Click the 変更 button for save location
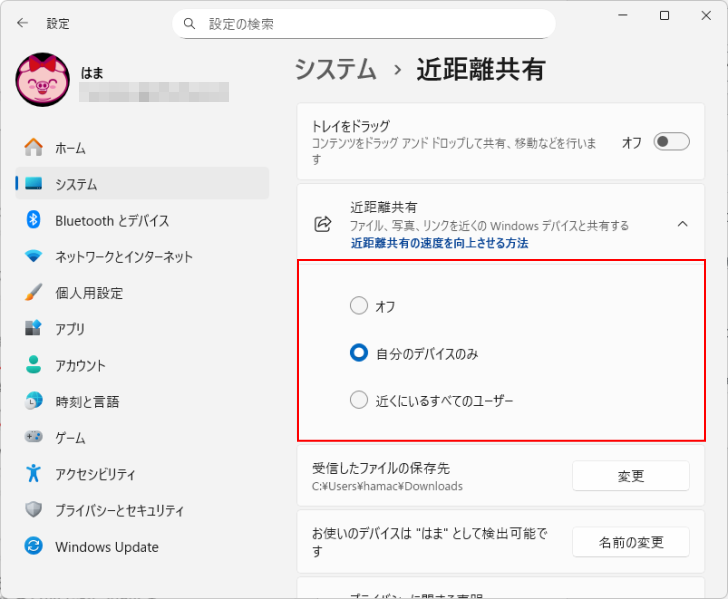This screenshot has height=599, width=728. click(x=630, y=476)
